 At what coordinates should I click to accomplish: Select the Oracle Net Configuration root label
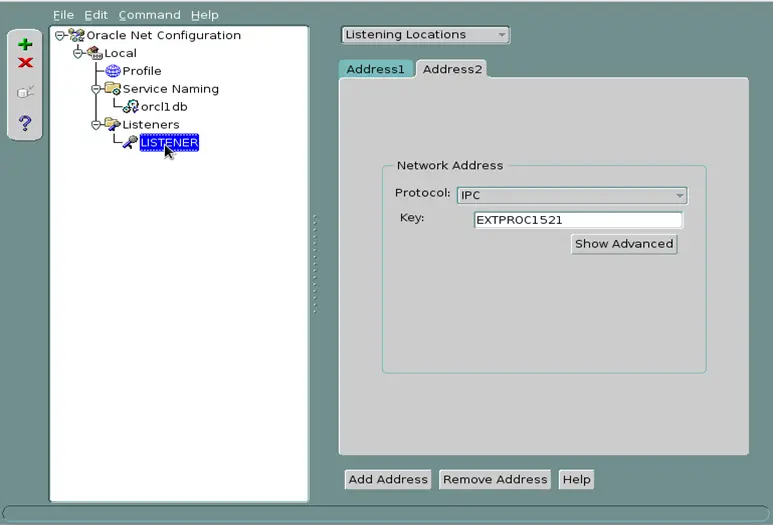click(164, 35)
